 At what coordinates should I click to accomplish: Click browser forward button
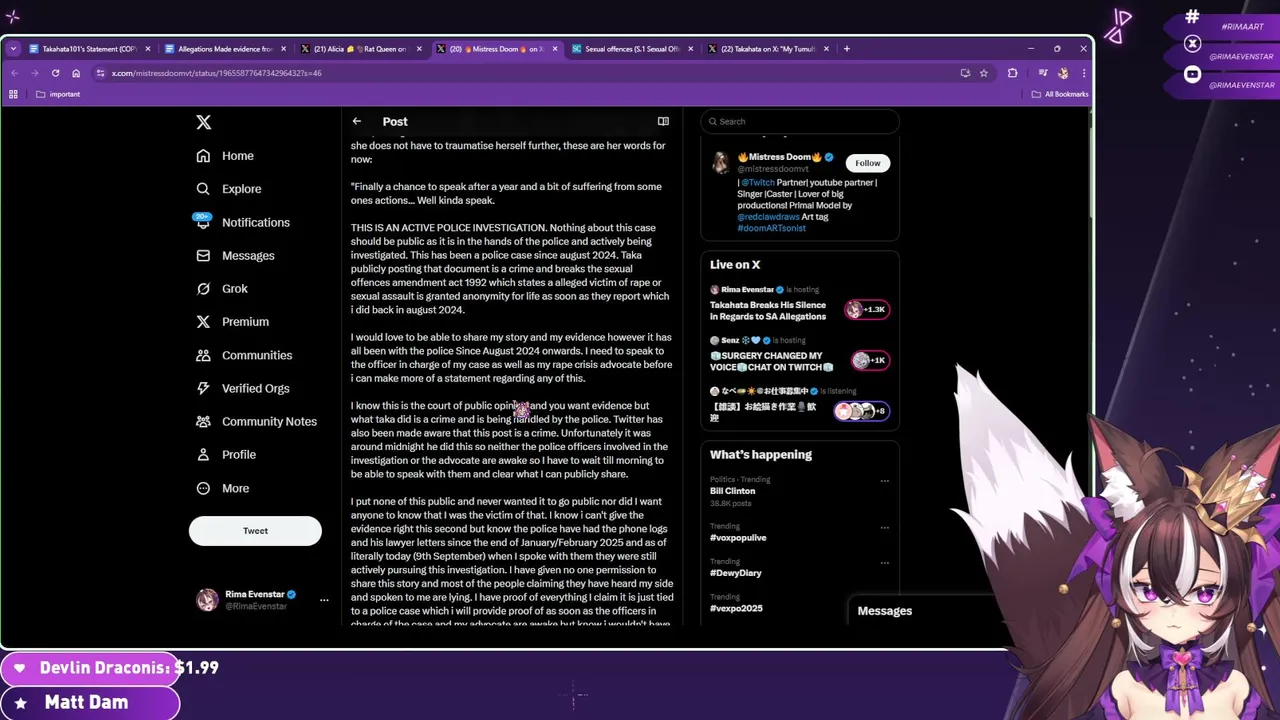[x=35, y=73]
